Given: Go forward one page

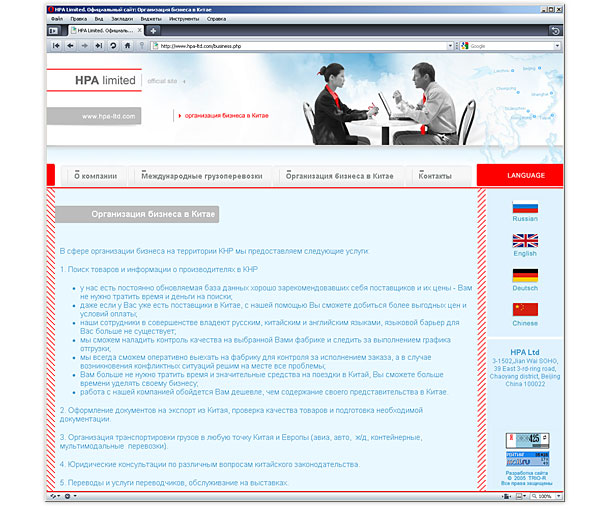Looking at the screenshot, I should coord(84,46).
